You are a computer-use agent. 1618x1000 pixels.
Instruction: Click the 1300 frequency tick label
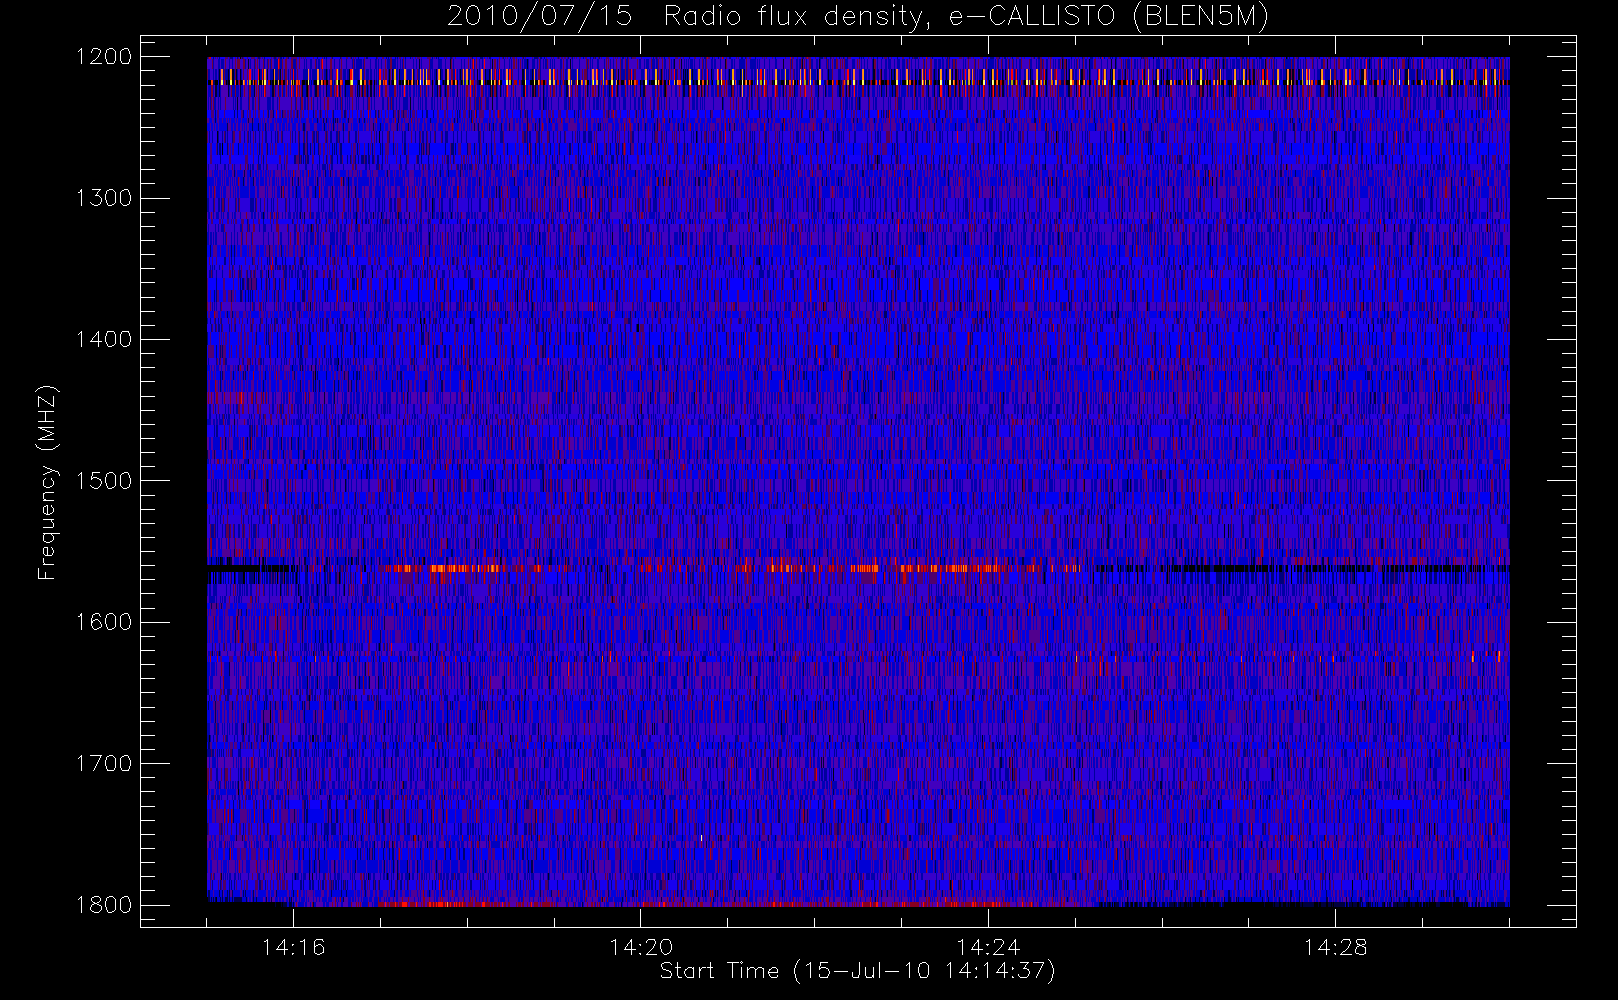click(104, 198)
